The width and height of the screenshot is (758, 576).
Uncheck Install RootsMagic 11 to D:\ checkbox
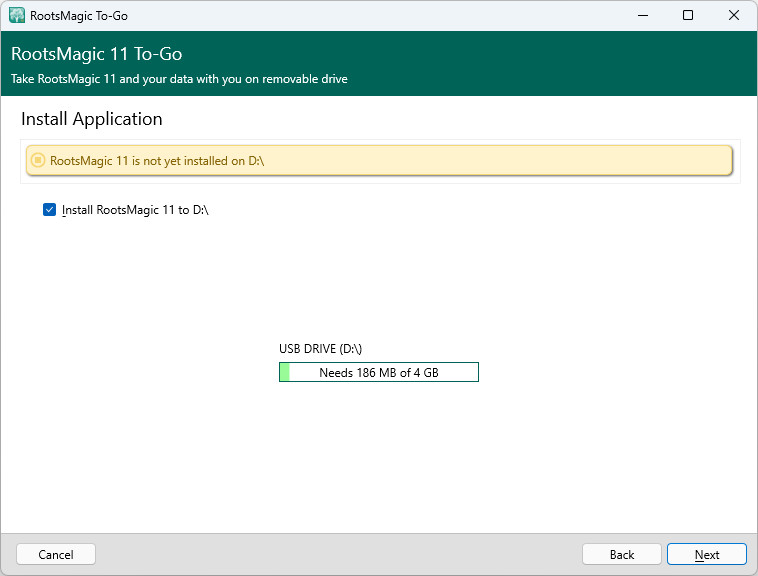pos(49,210)
